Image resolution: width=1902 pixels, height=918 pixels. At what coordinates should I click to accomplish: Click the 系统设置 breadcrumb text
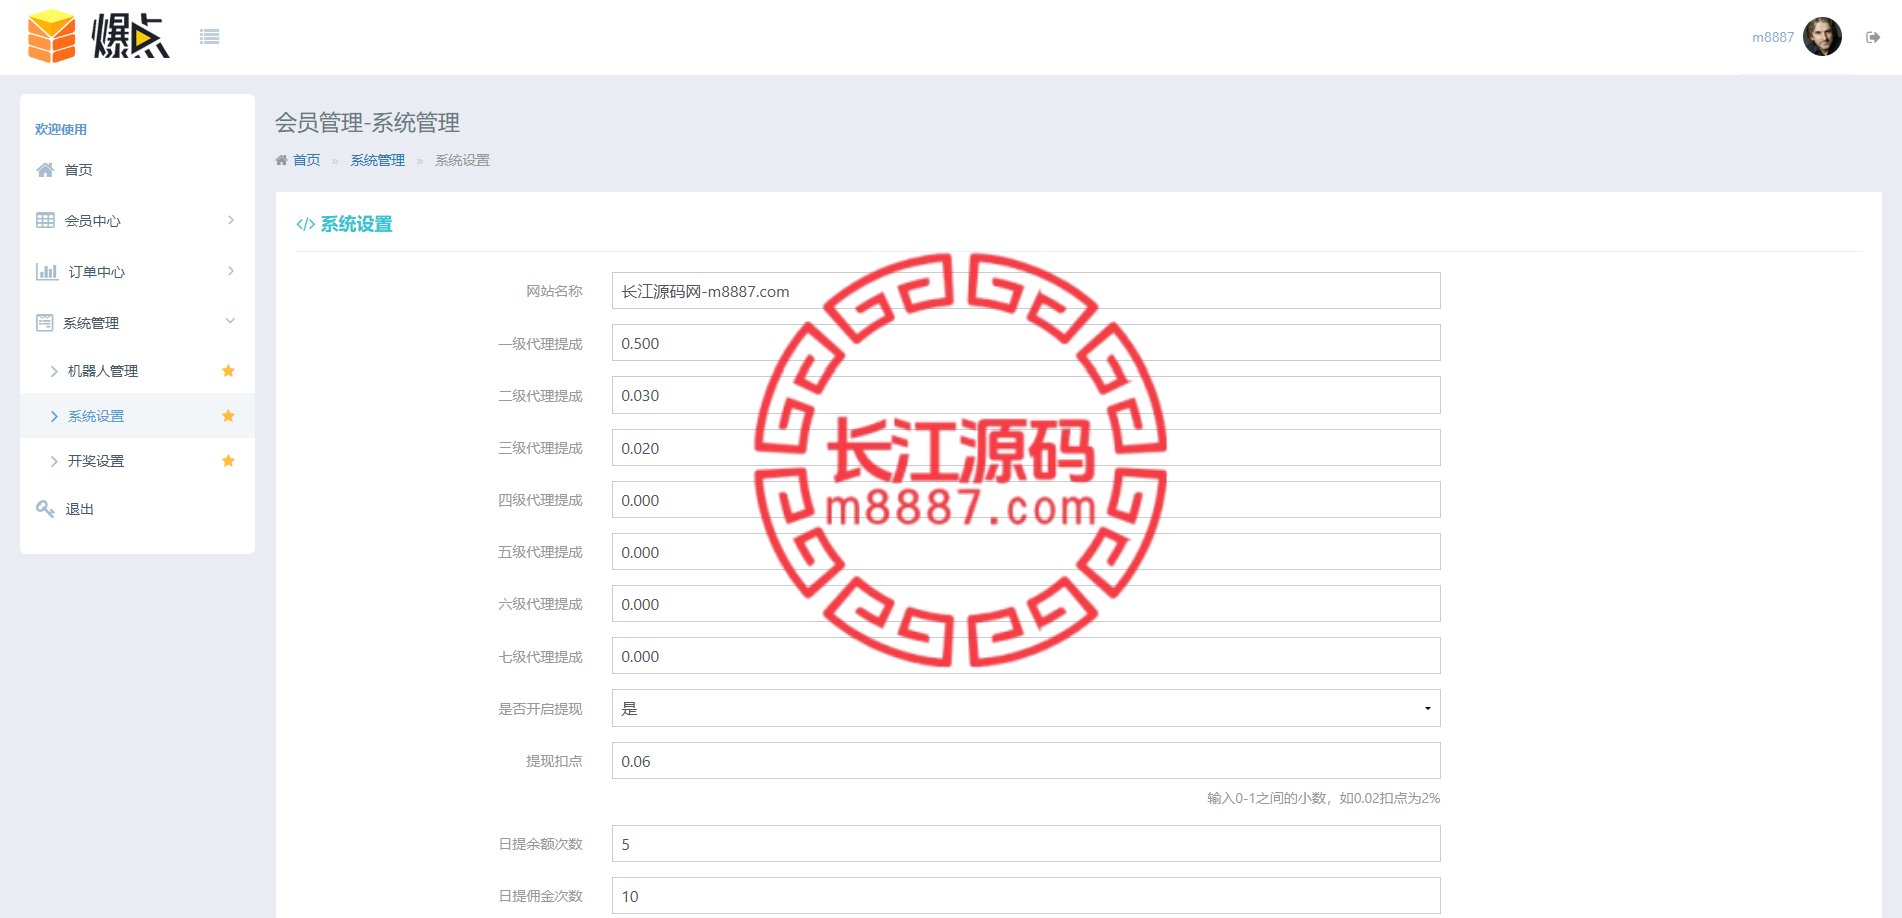coord(462,160)
